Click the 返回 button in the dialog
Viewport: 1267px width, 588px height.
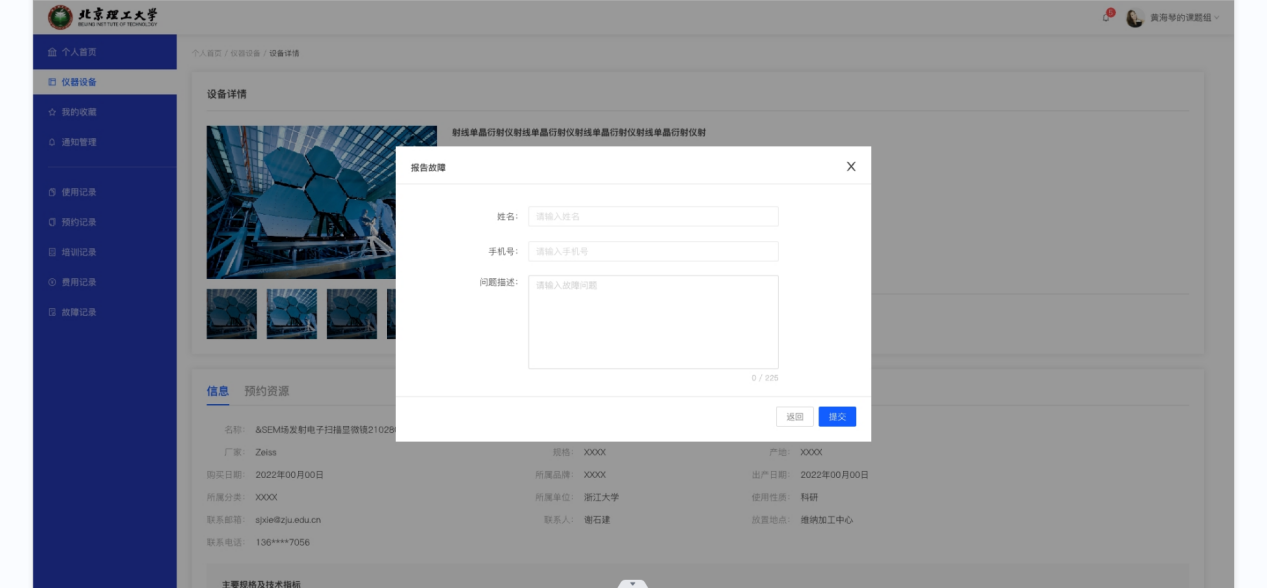click(x=794, y=416)
